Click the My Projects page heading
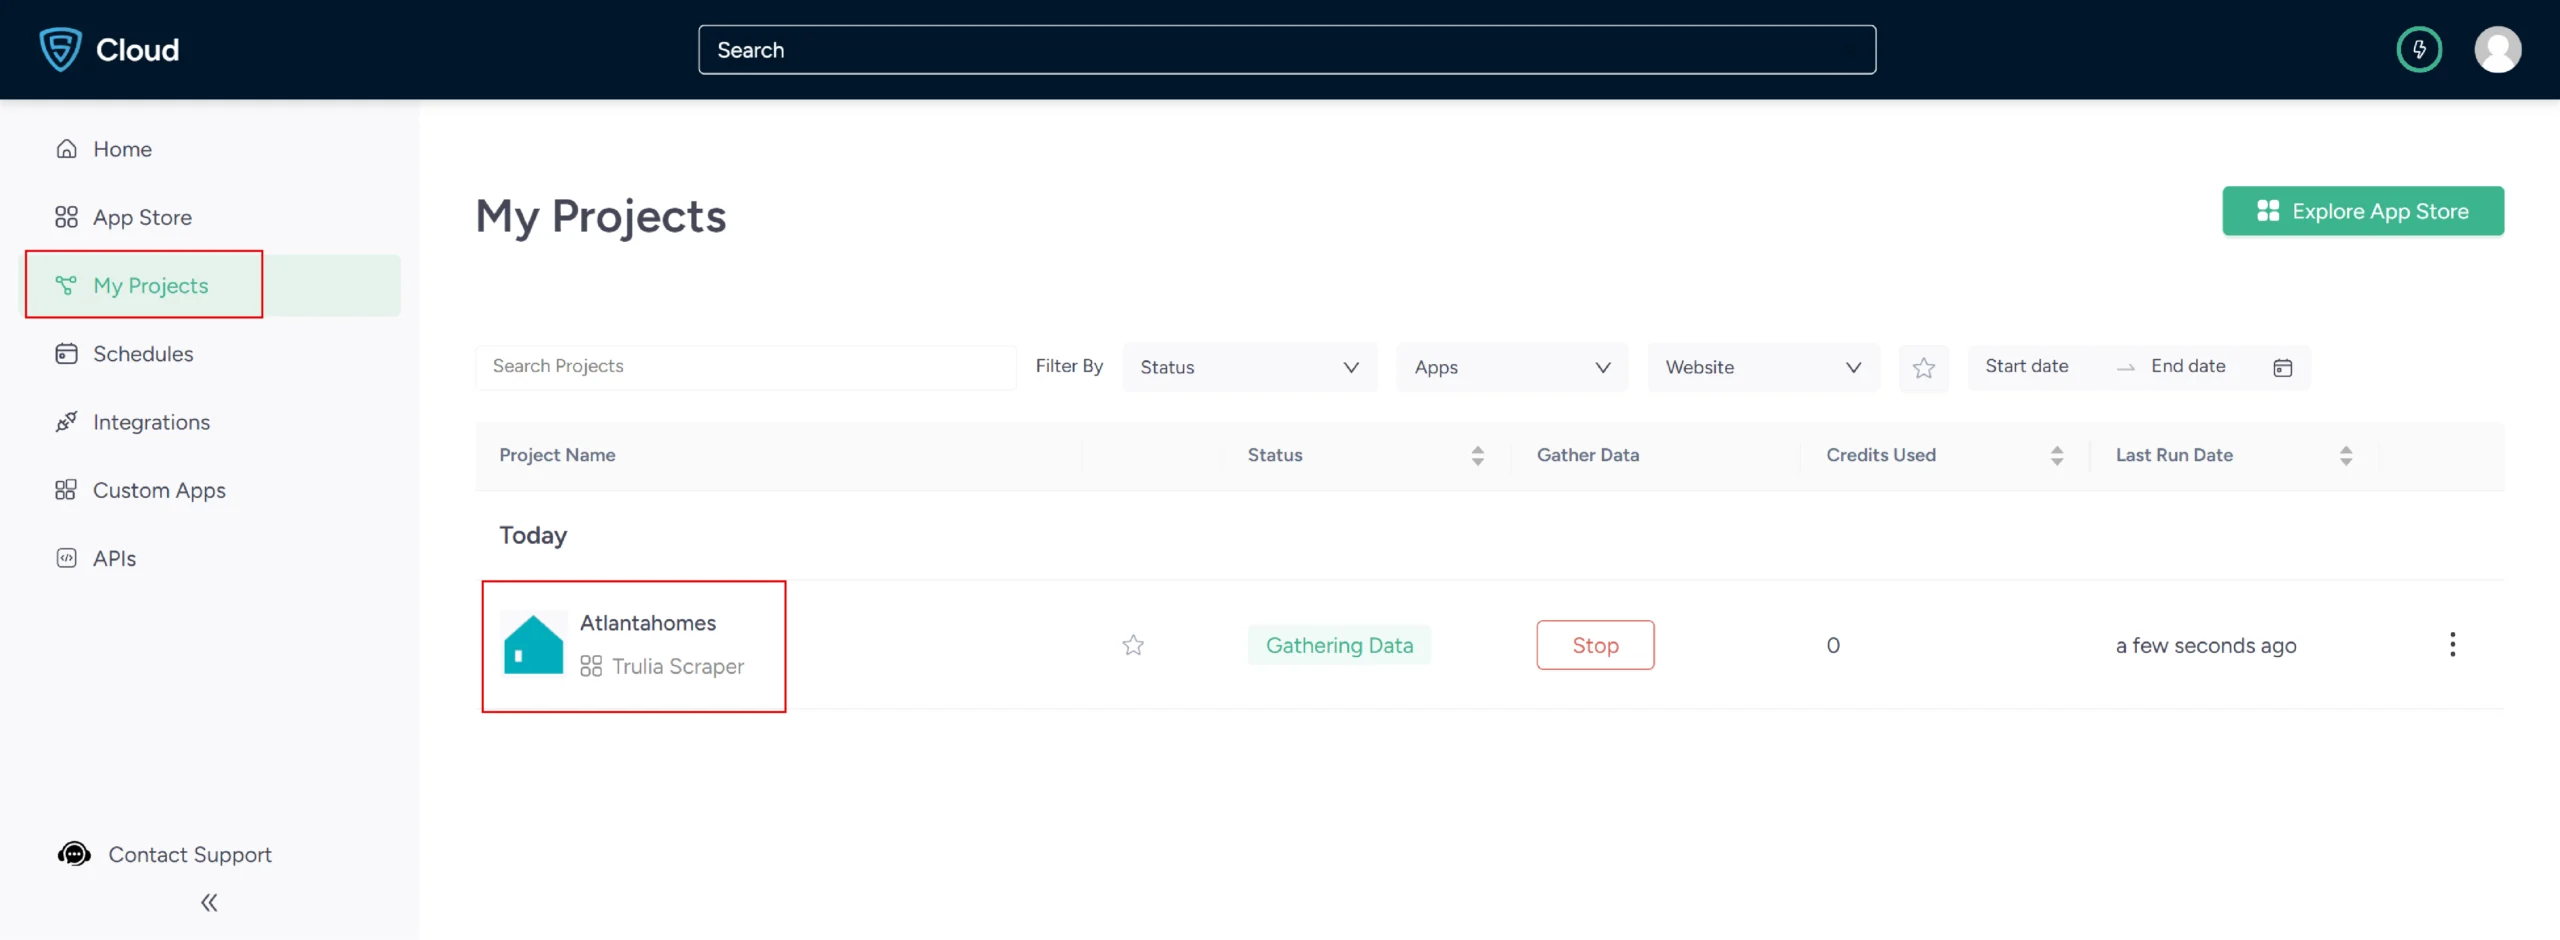Screen dimensions: 2560x940 pyautogui.click(x=601, y=217)
